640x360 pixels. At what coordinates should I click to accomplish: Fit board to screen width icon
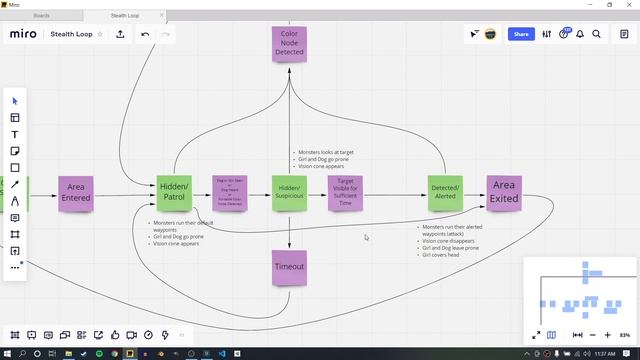578,335
